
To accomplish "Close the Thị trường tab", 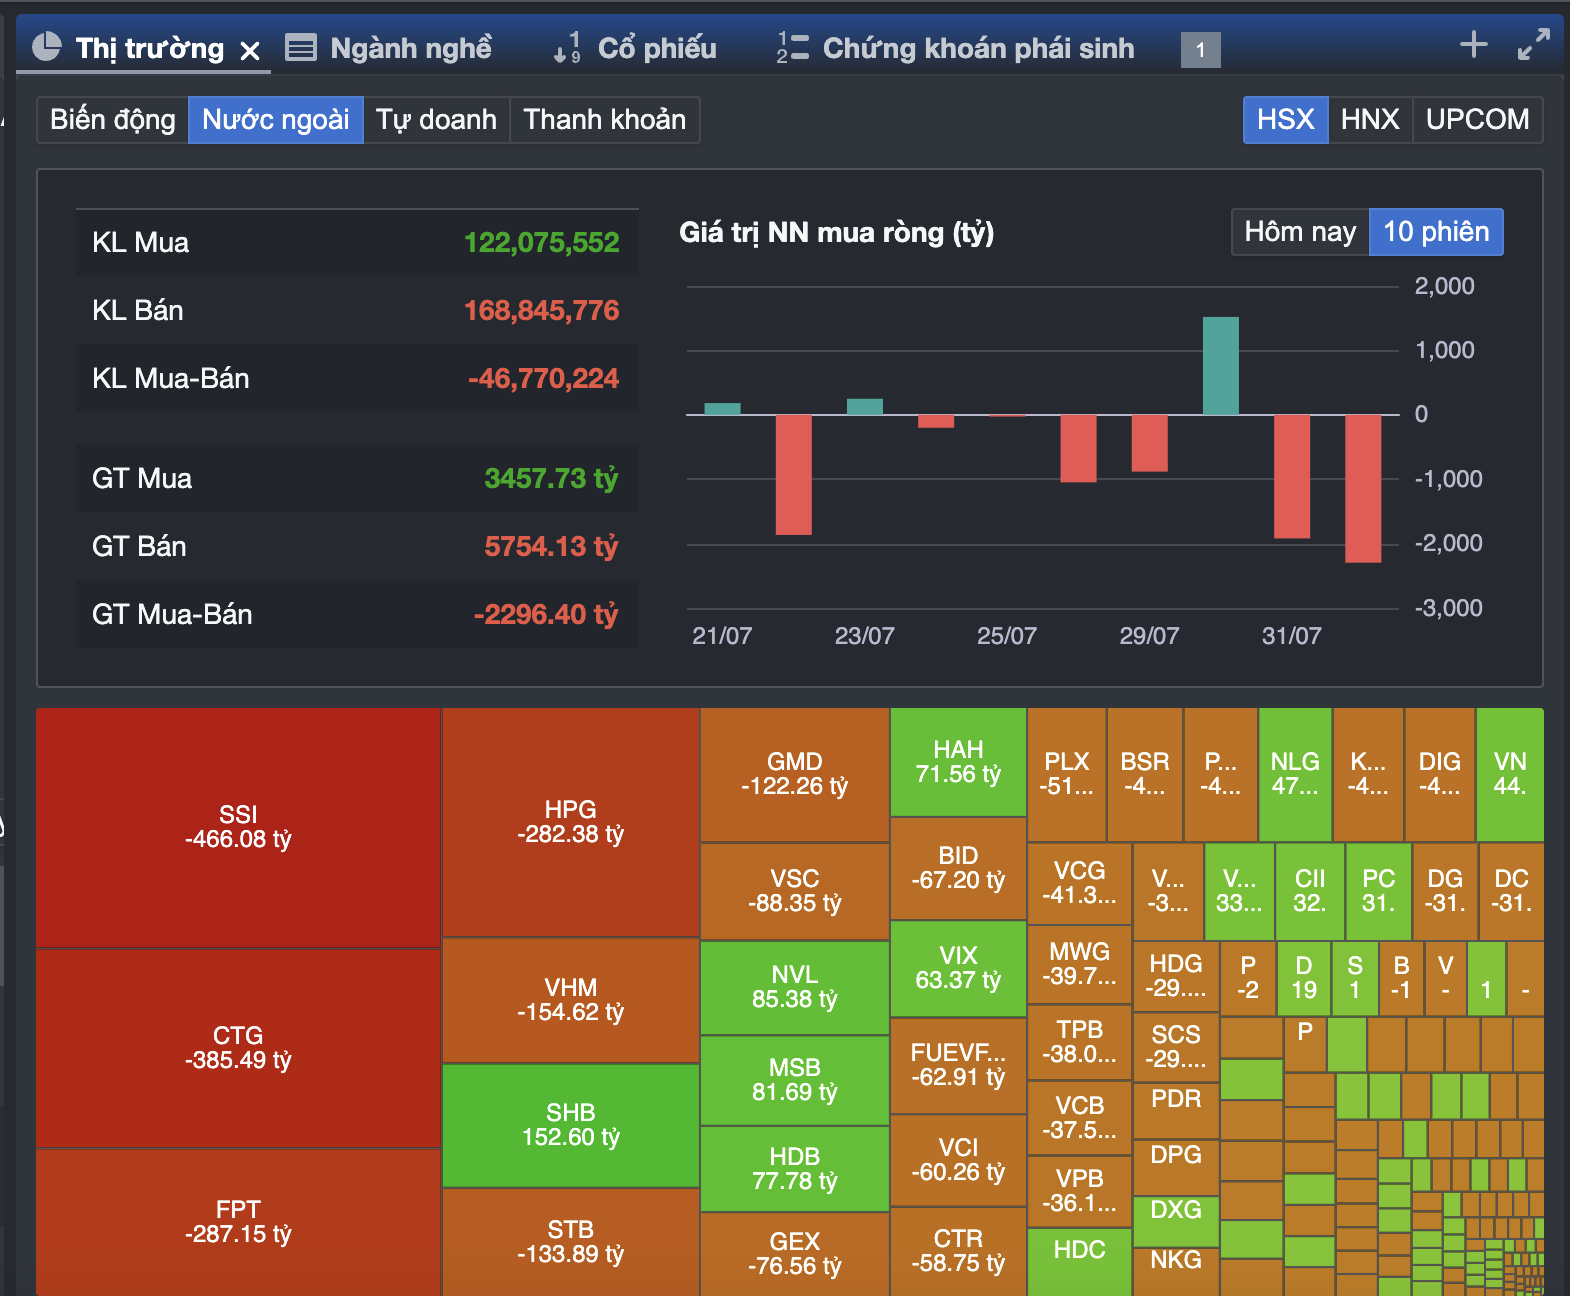I will pos(250,50).
